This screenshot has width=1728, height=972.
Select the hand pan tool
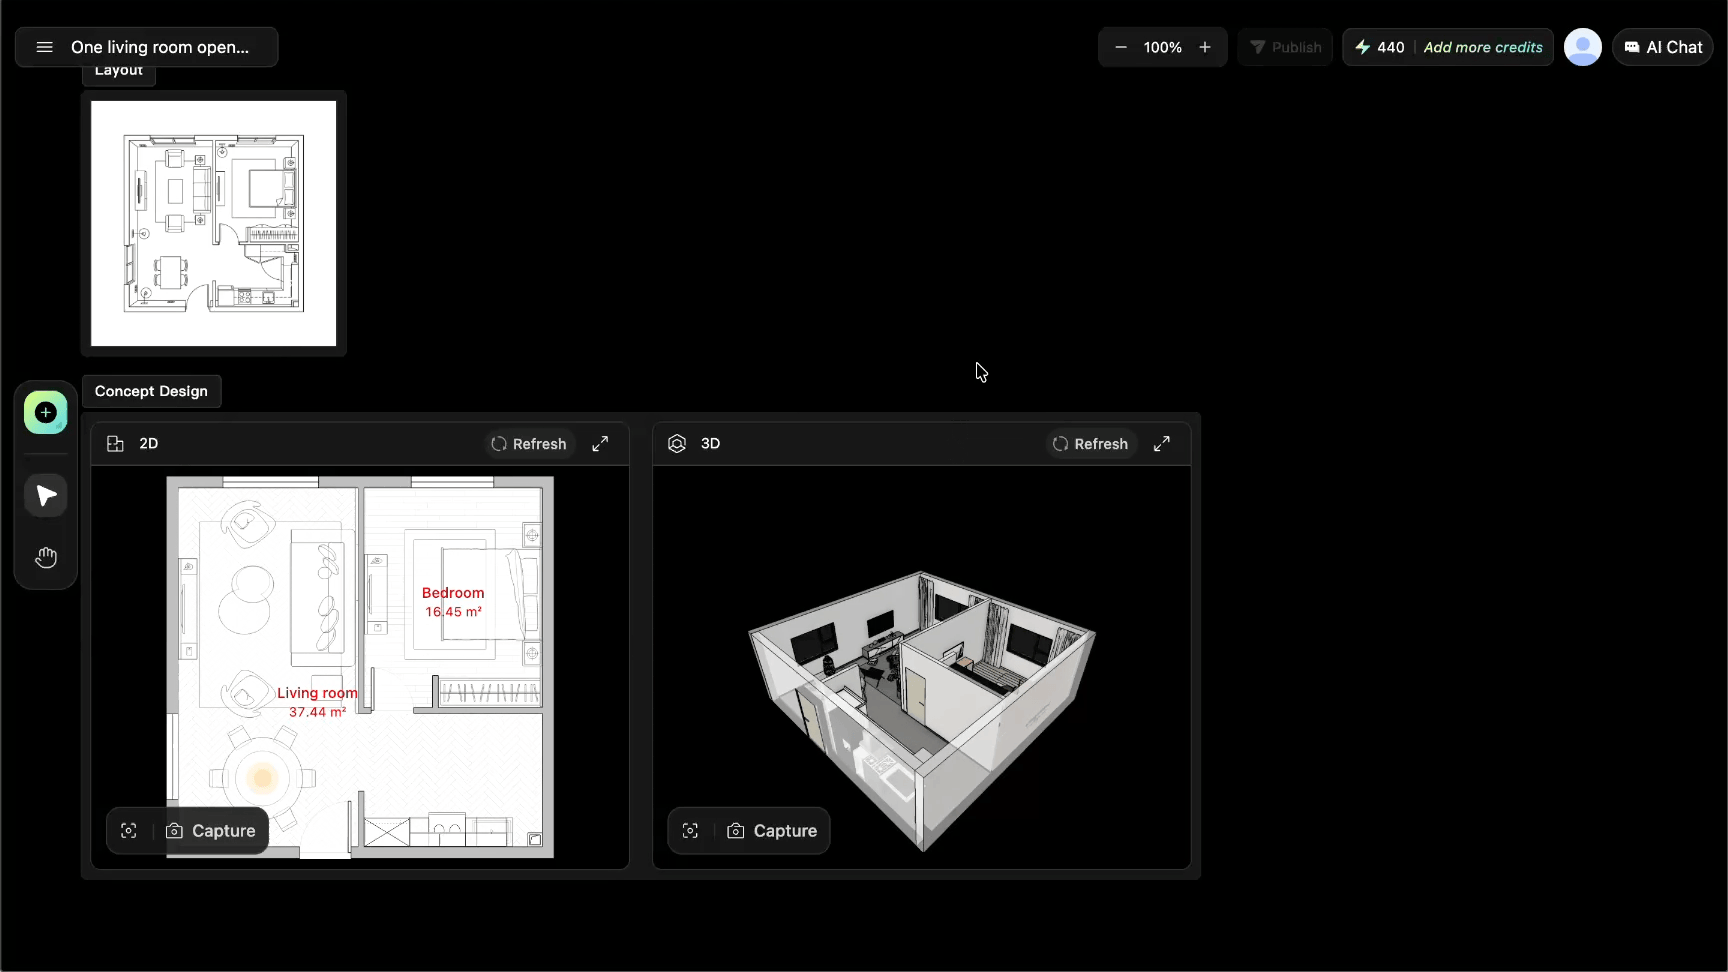click(46, 557)
